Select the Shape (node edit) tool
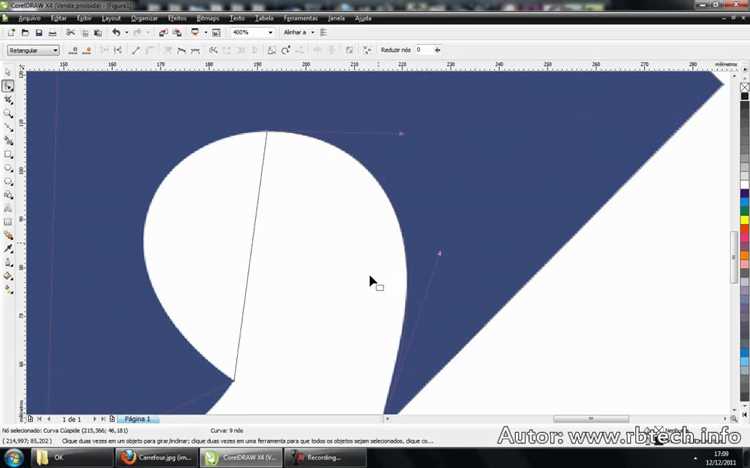 8,86
